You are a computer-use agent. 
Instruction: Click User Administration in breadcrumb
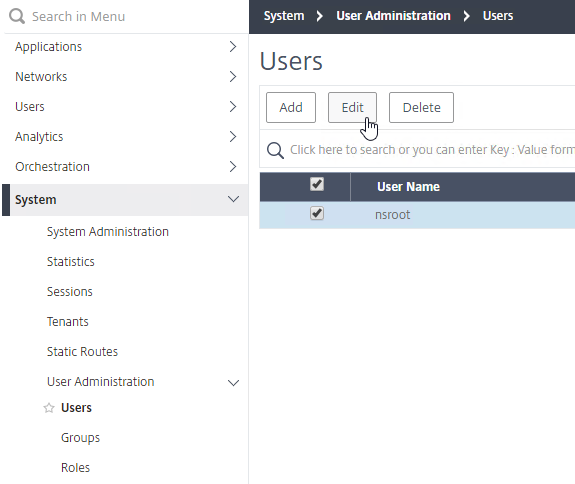pyautogui.click(x=393, y=16)
